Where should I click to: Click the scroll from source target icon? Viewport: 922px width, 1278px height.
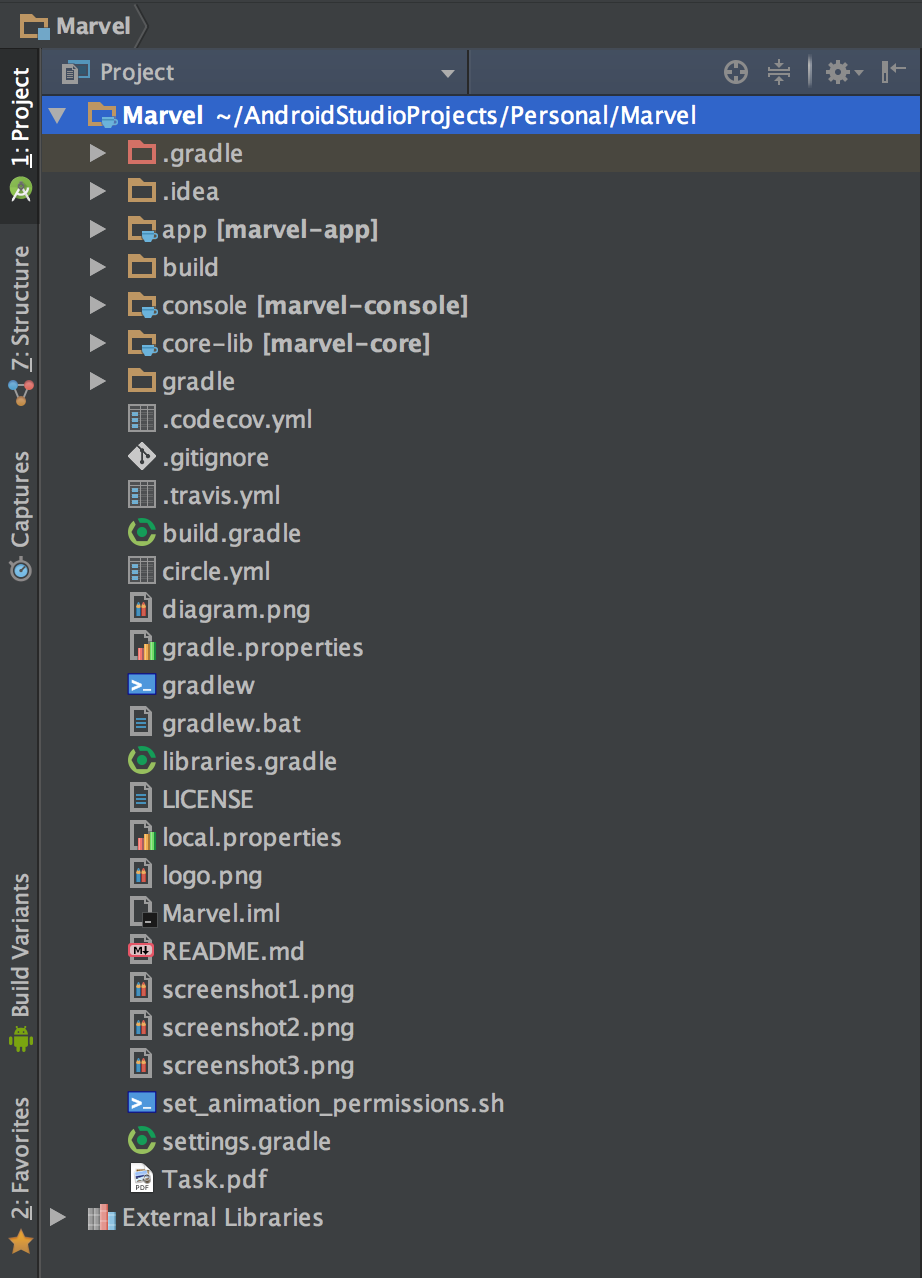click(x=735, y=72)
